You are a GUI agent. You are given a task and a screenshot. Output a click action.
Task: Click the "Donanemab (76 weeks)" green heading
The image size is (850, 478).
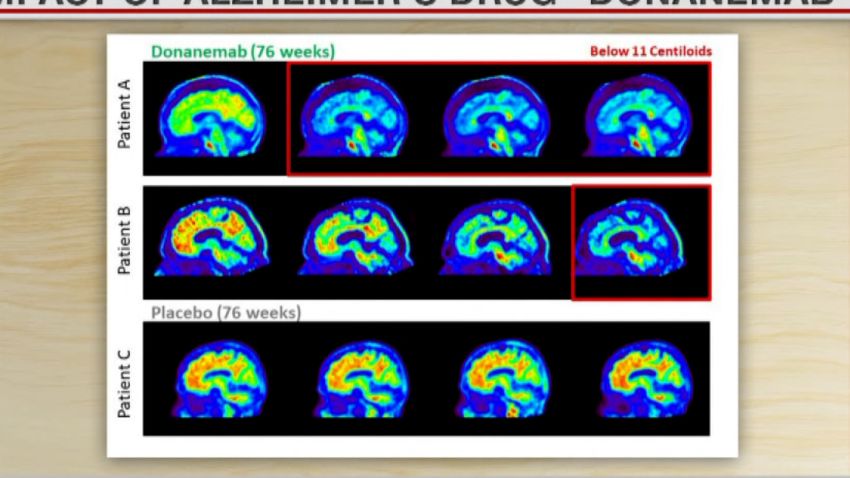243,51
